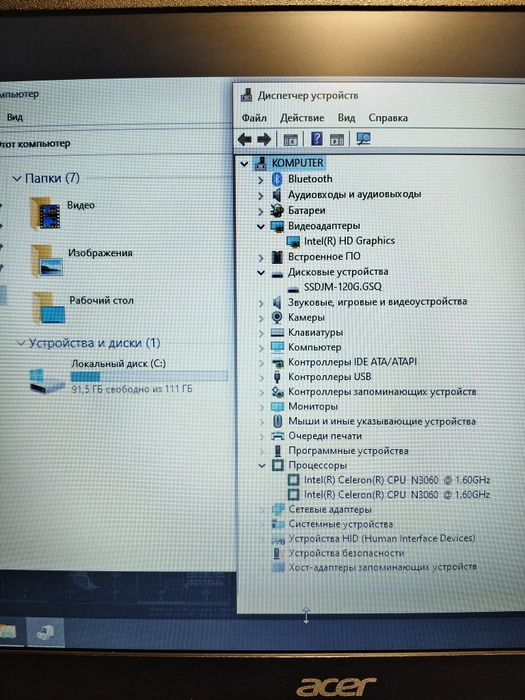
Task: Open the Действие menu
Action: pos(302,118)
